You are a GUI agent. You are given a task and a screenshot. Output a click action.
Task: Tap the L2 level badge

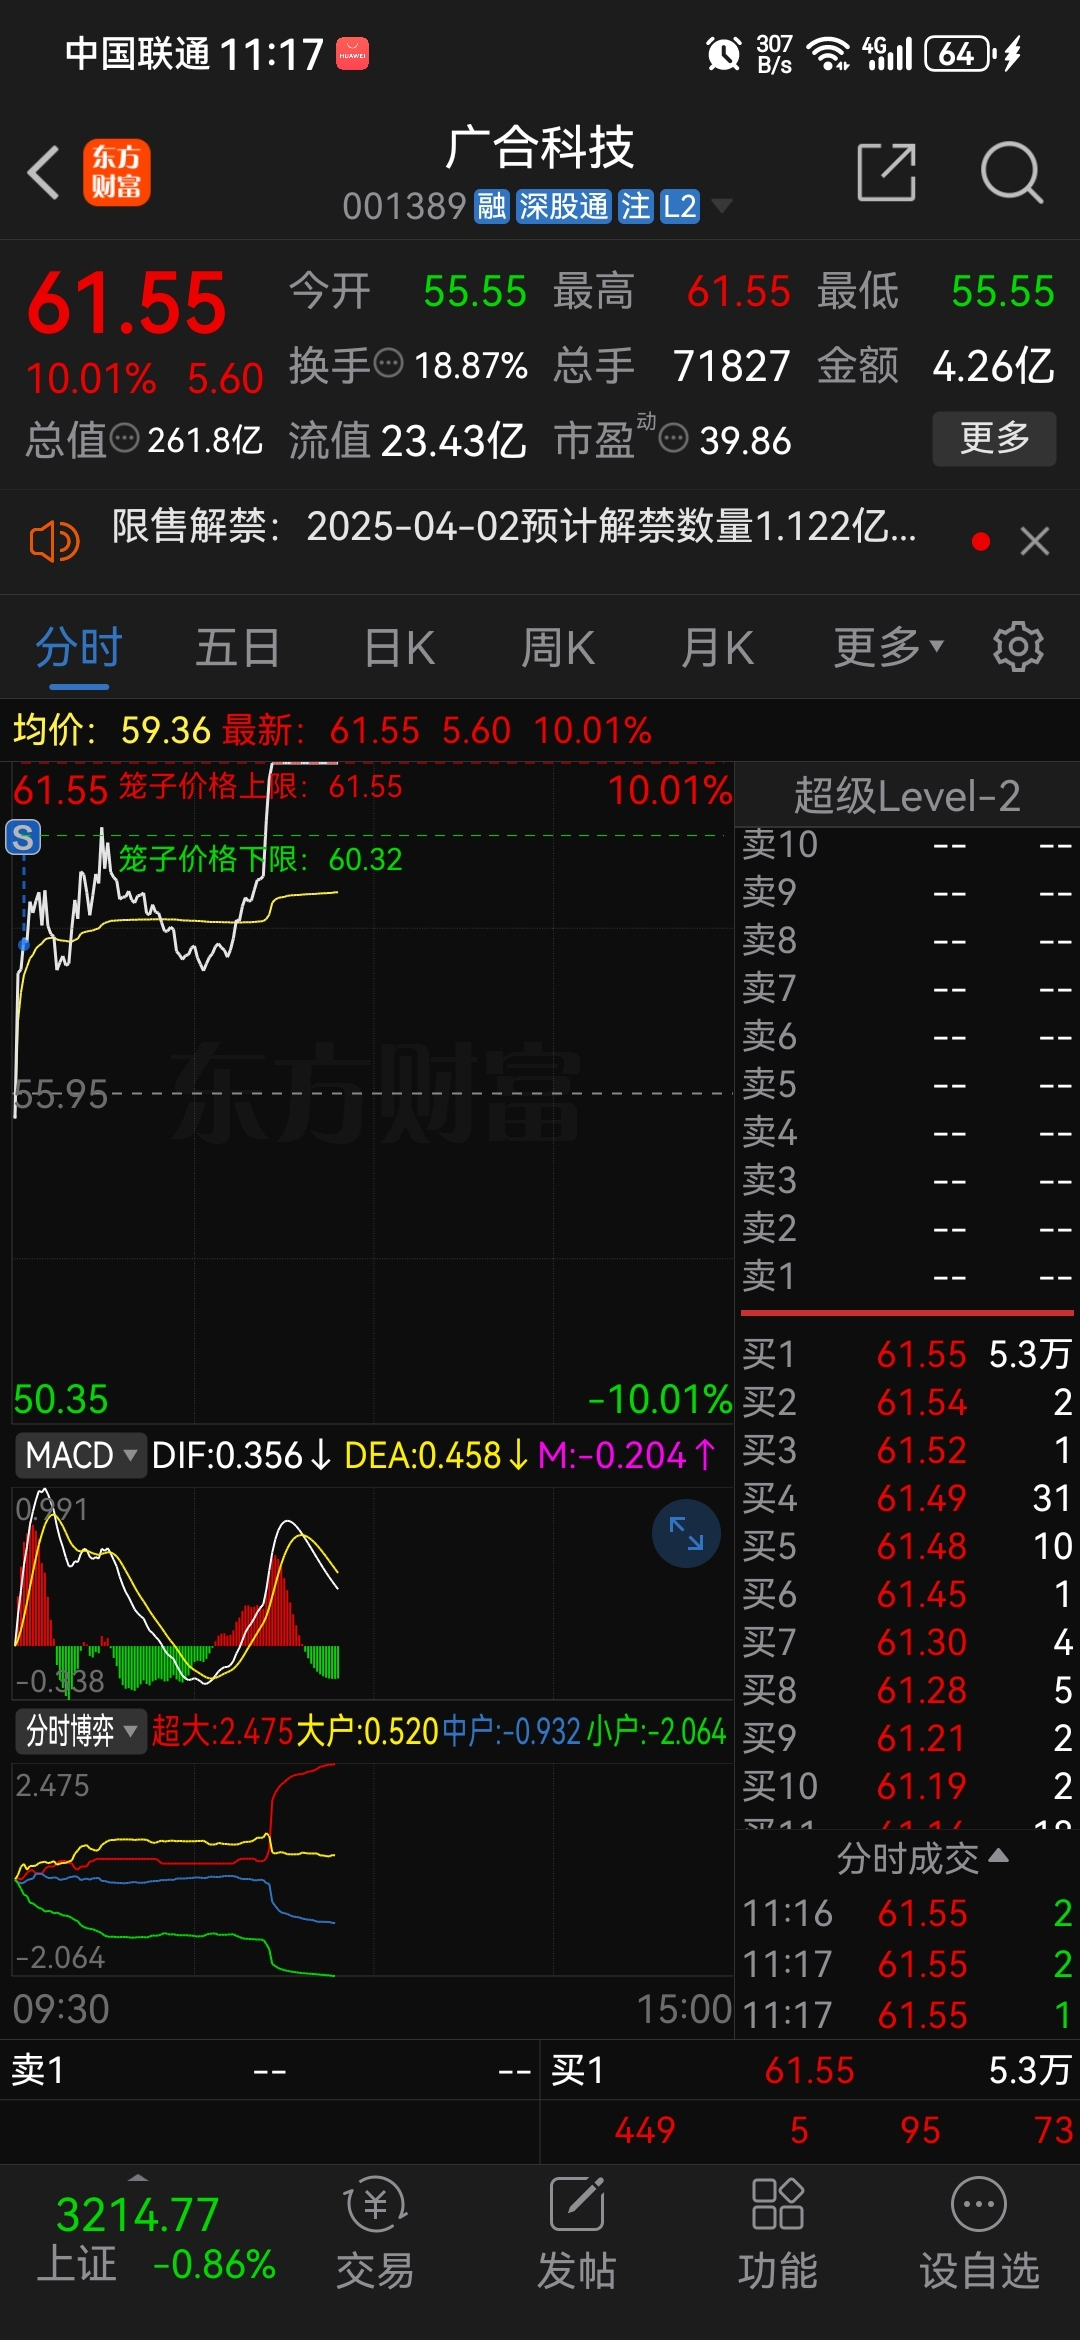click(x=679, y=207)
